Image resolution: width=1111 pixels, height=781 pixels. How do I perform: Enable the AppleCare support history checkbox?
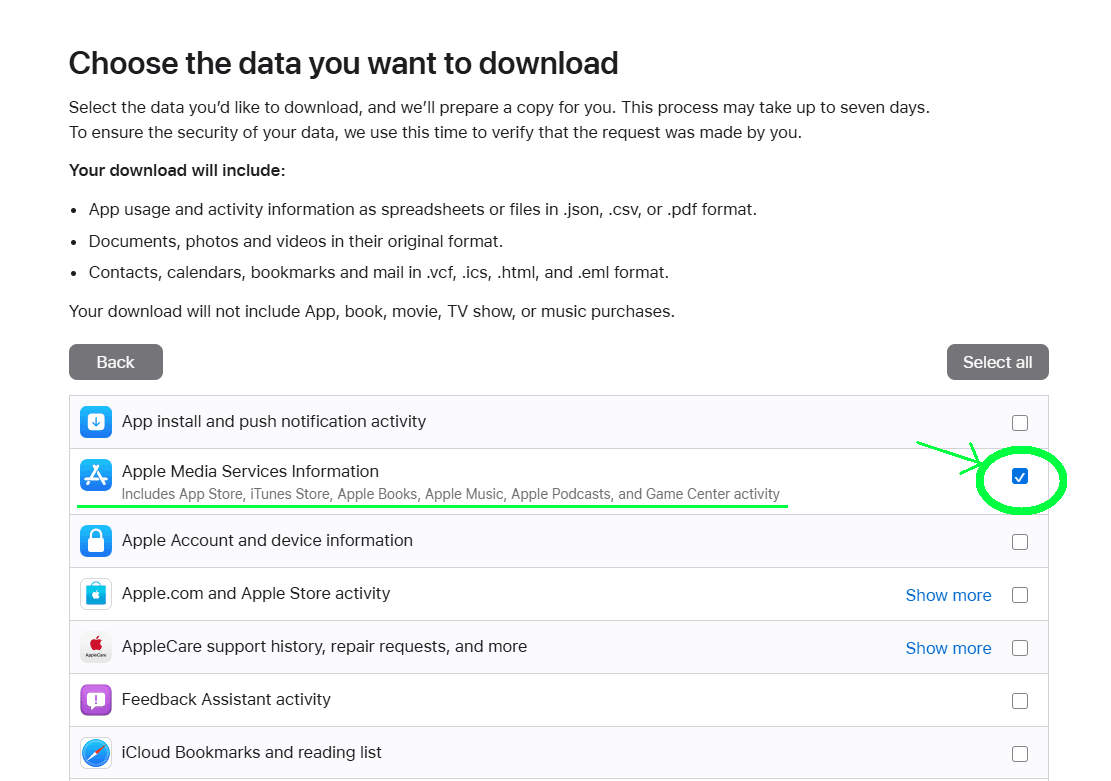click(x=1020, y=647)
